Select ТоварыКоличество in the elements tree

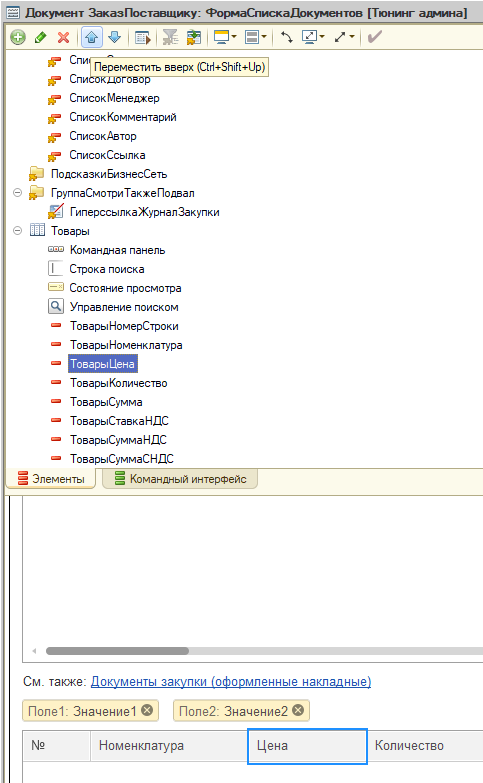pyautogui.click(x=118, y=383)
